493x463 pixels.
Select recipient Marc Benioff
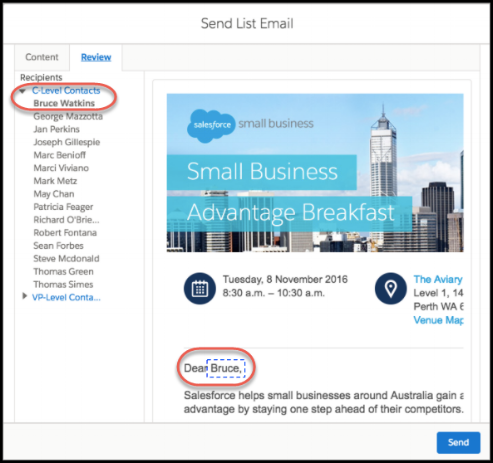[59, 155]
